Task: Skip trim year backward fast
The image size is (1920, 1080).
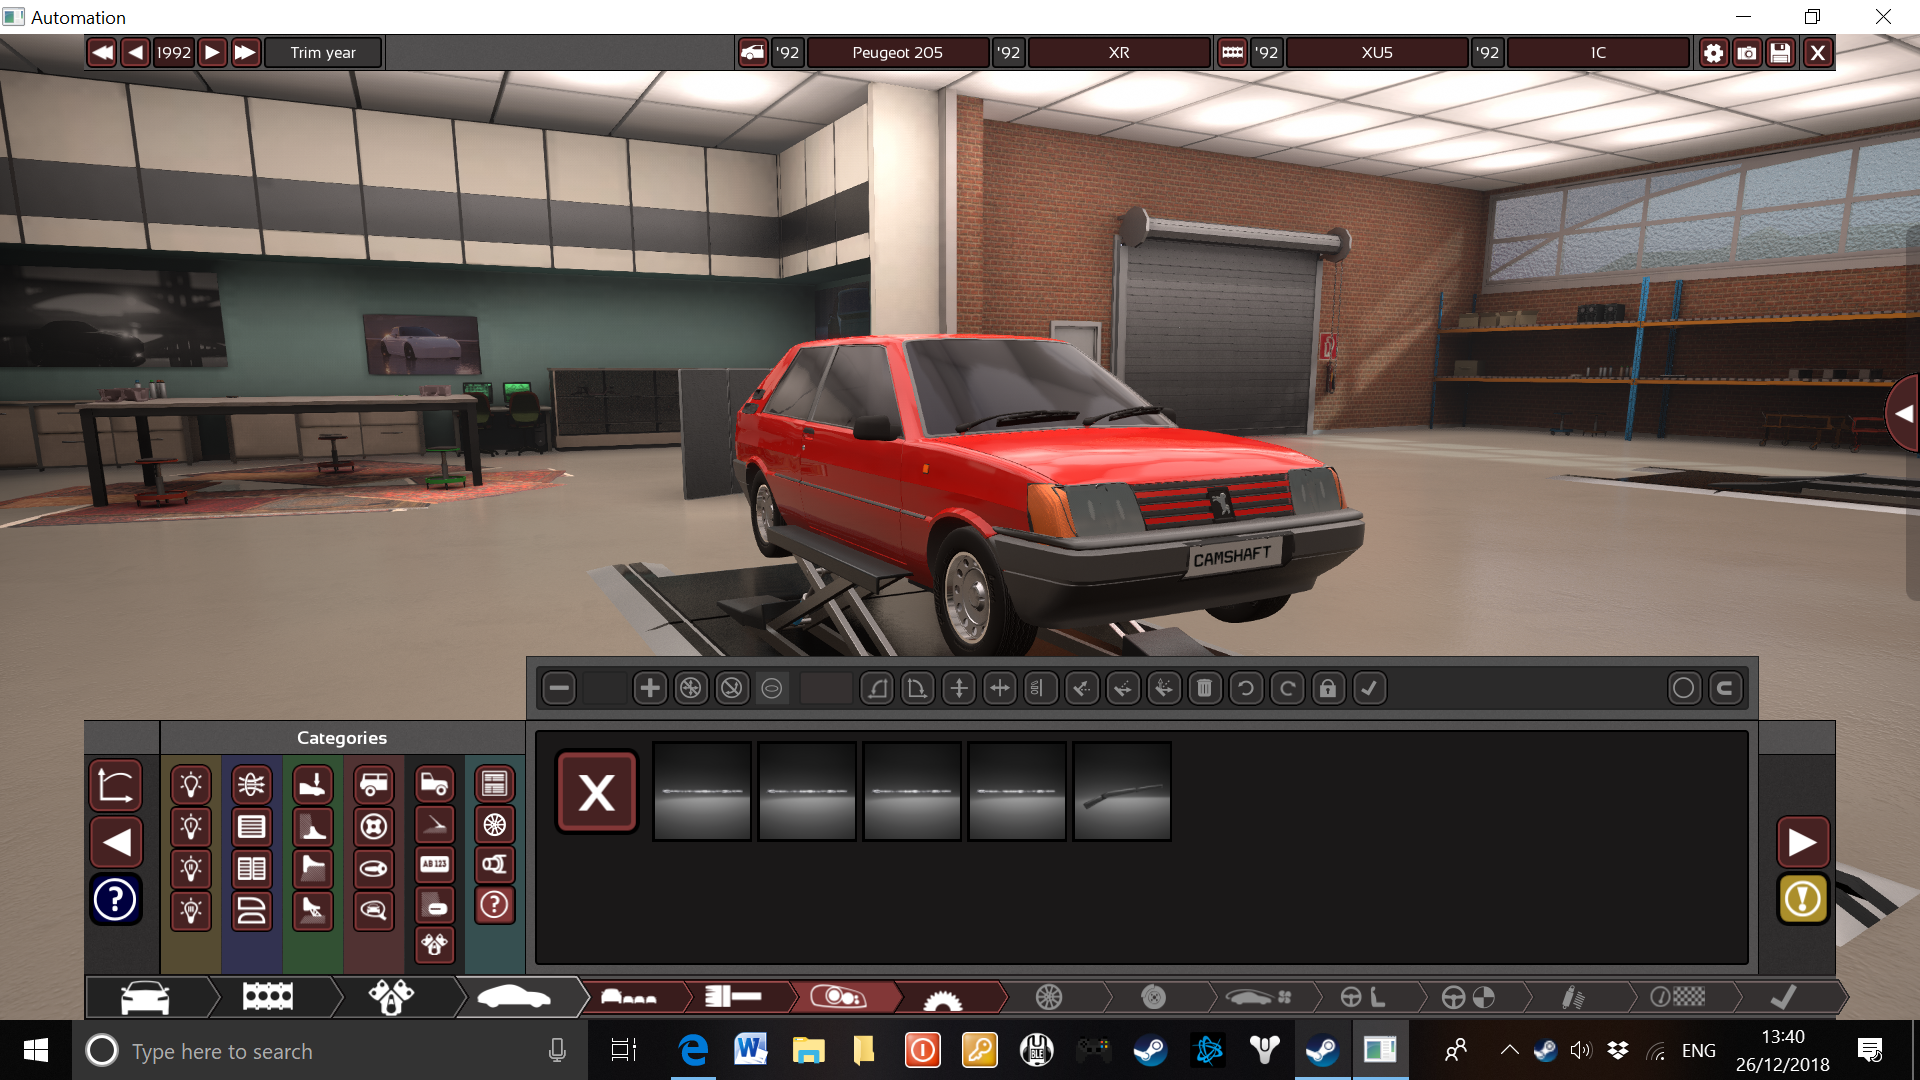Action: 102,52
